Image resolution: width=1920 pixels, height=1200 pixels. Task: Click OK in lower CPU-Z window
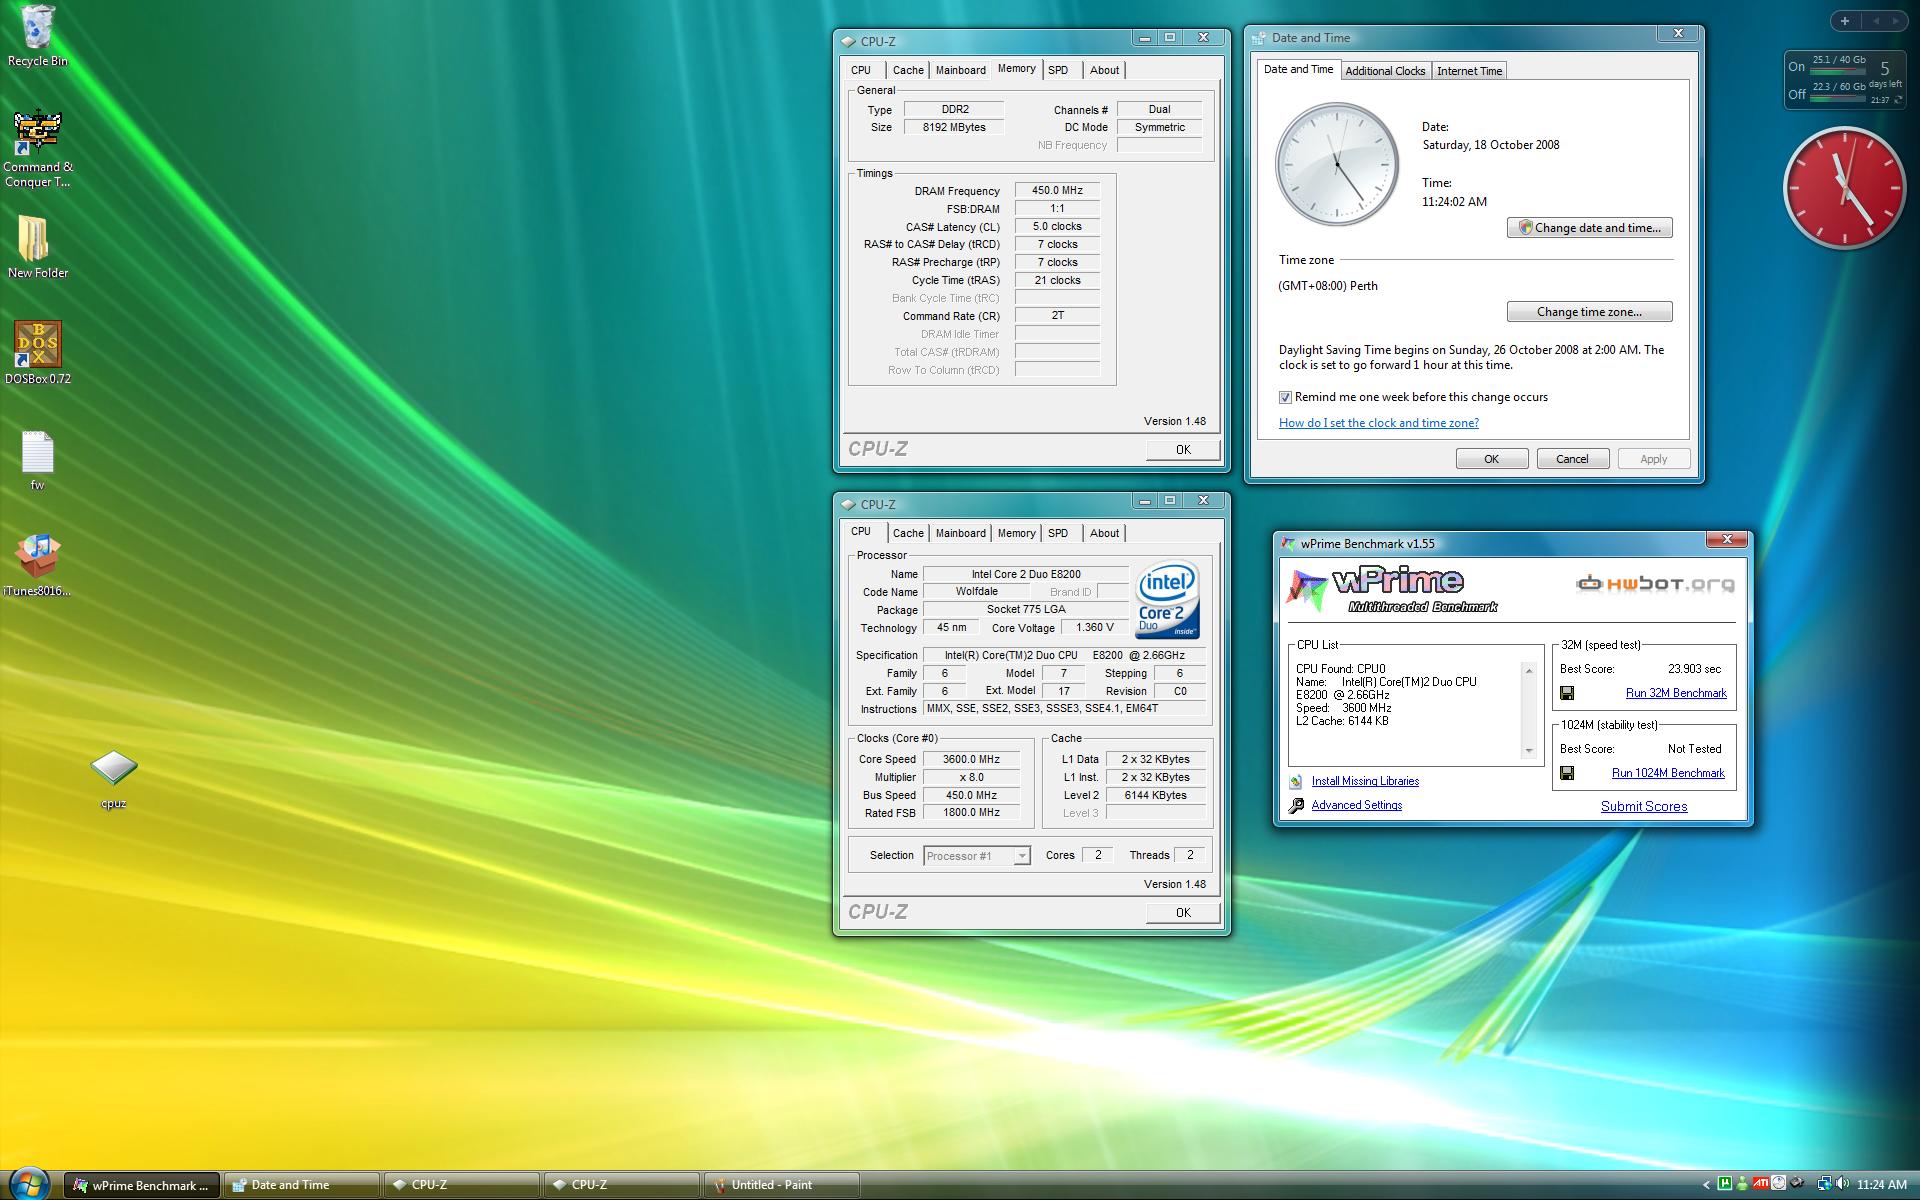(1183, 913)
